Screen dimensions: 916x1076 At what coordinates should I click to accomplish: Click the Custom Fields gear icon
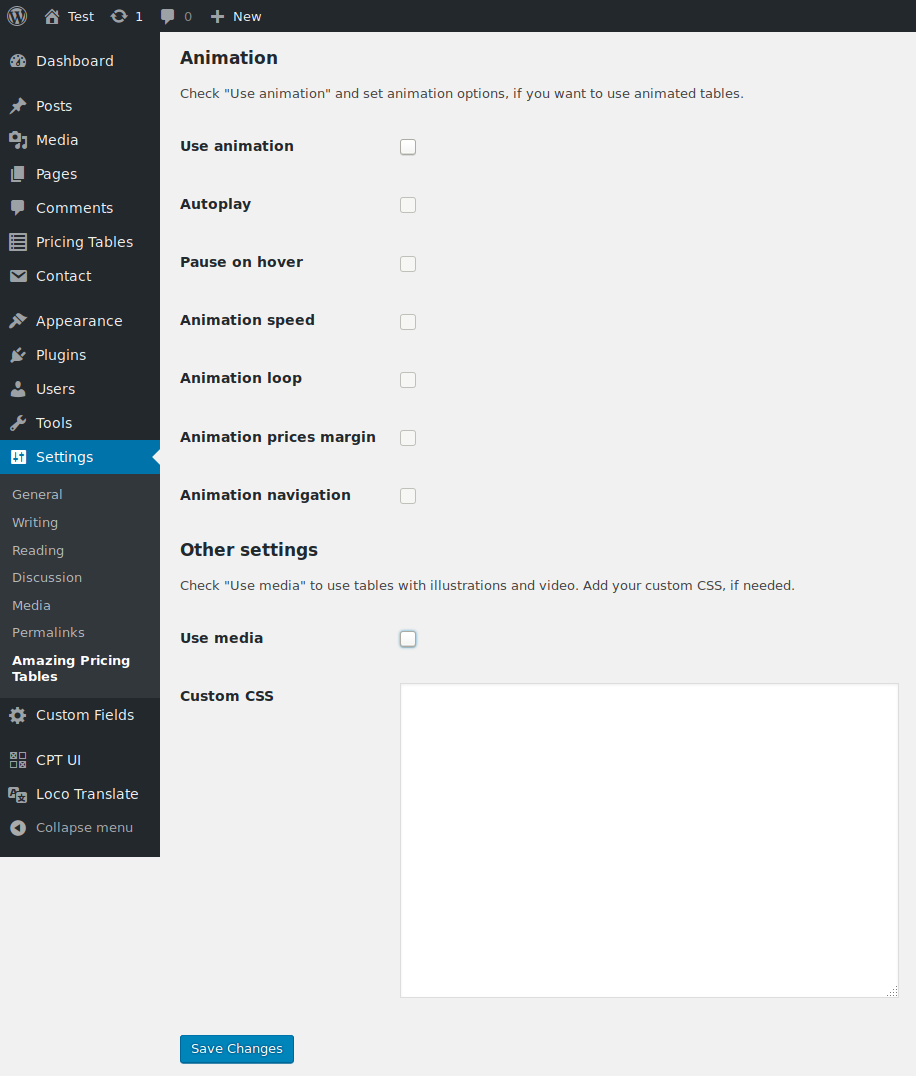click(19, 715)
